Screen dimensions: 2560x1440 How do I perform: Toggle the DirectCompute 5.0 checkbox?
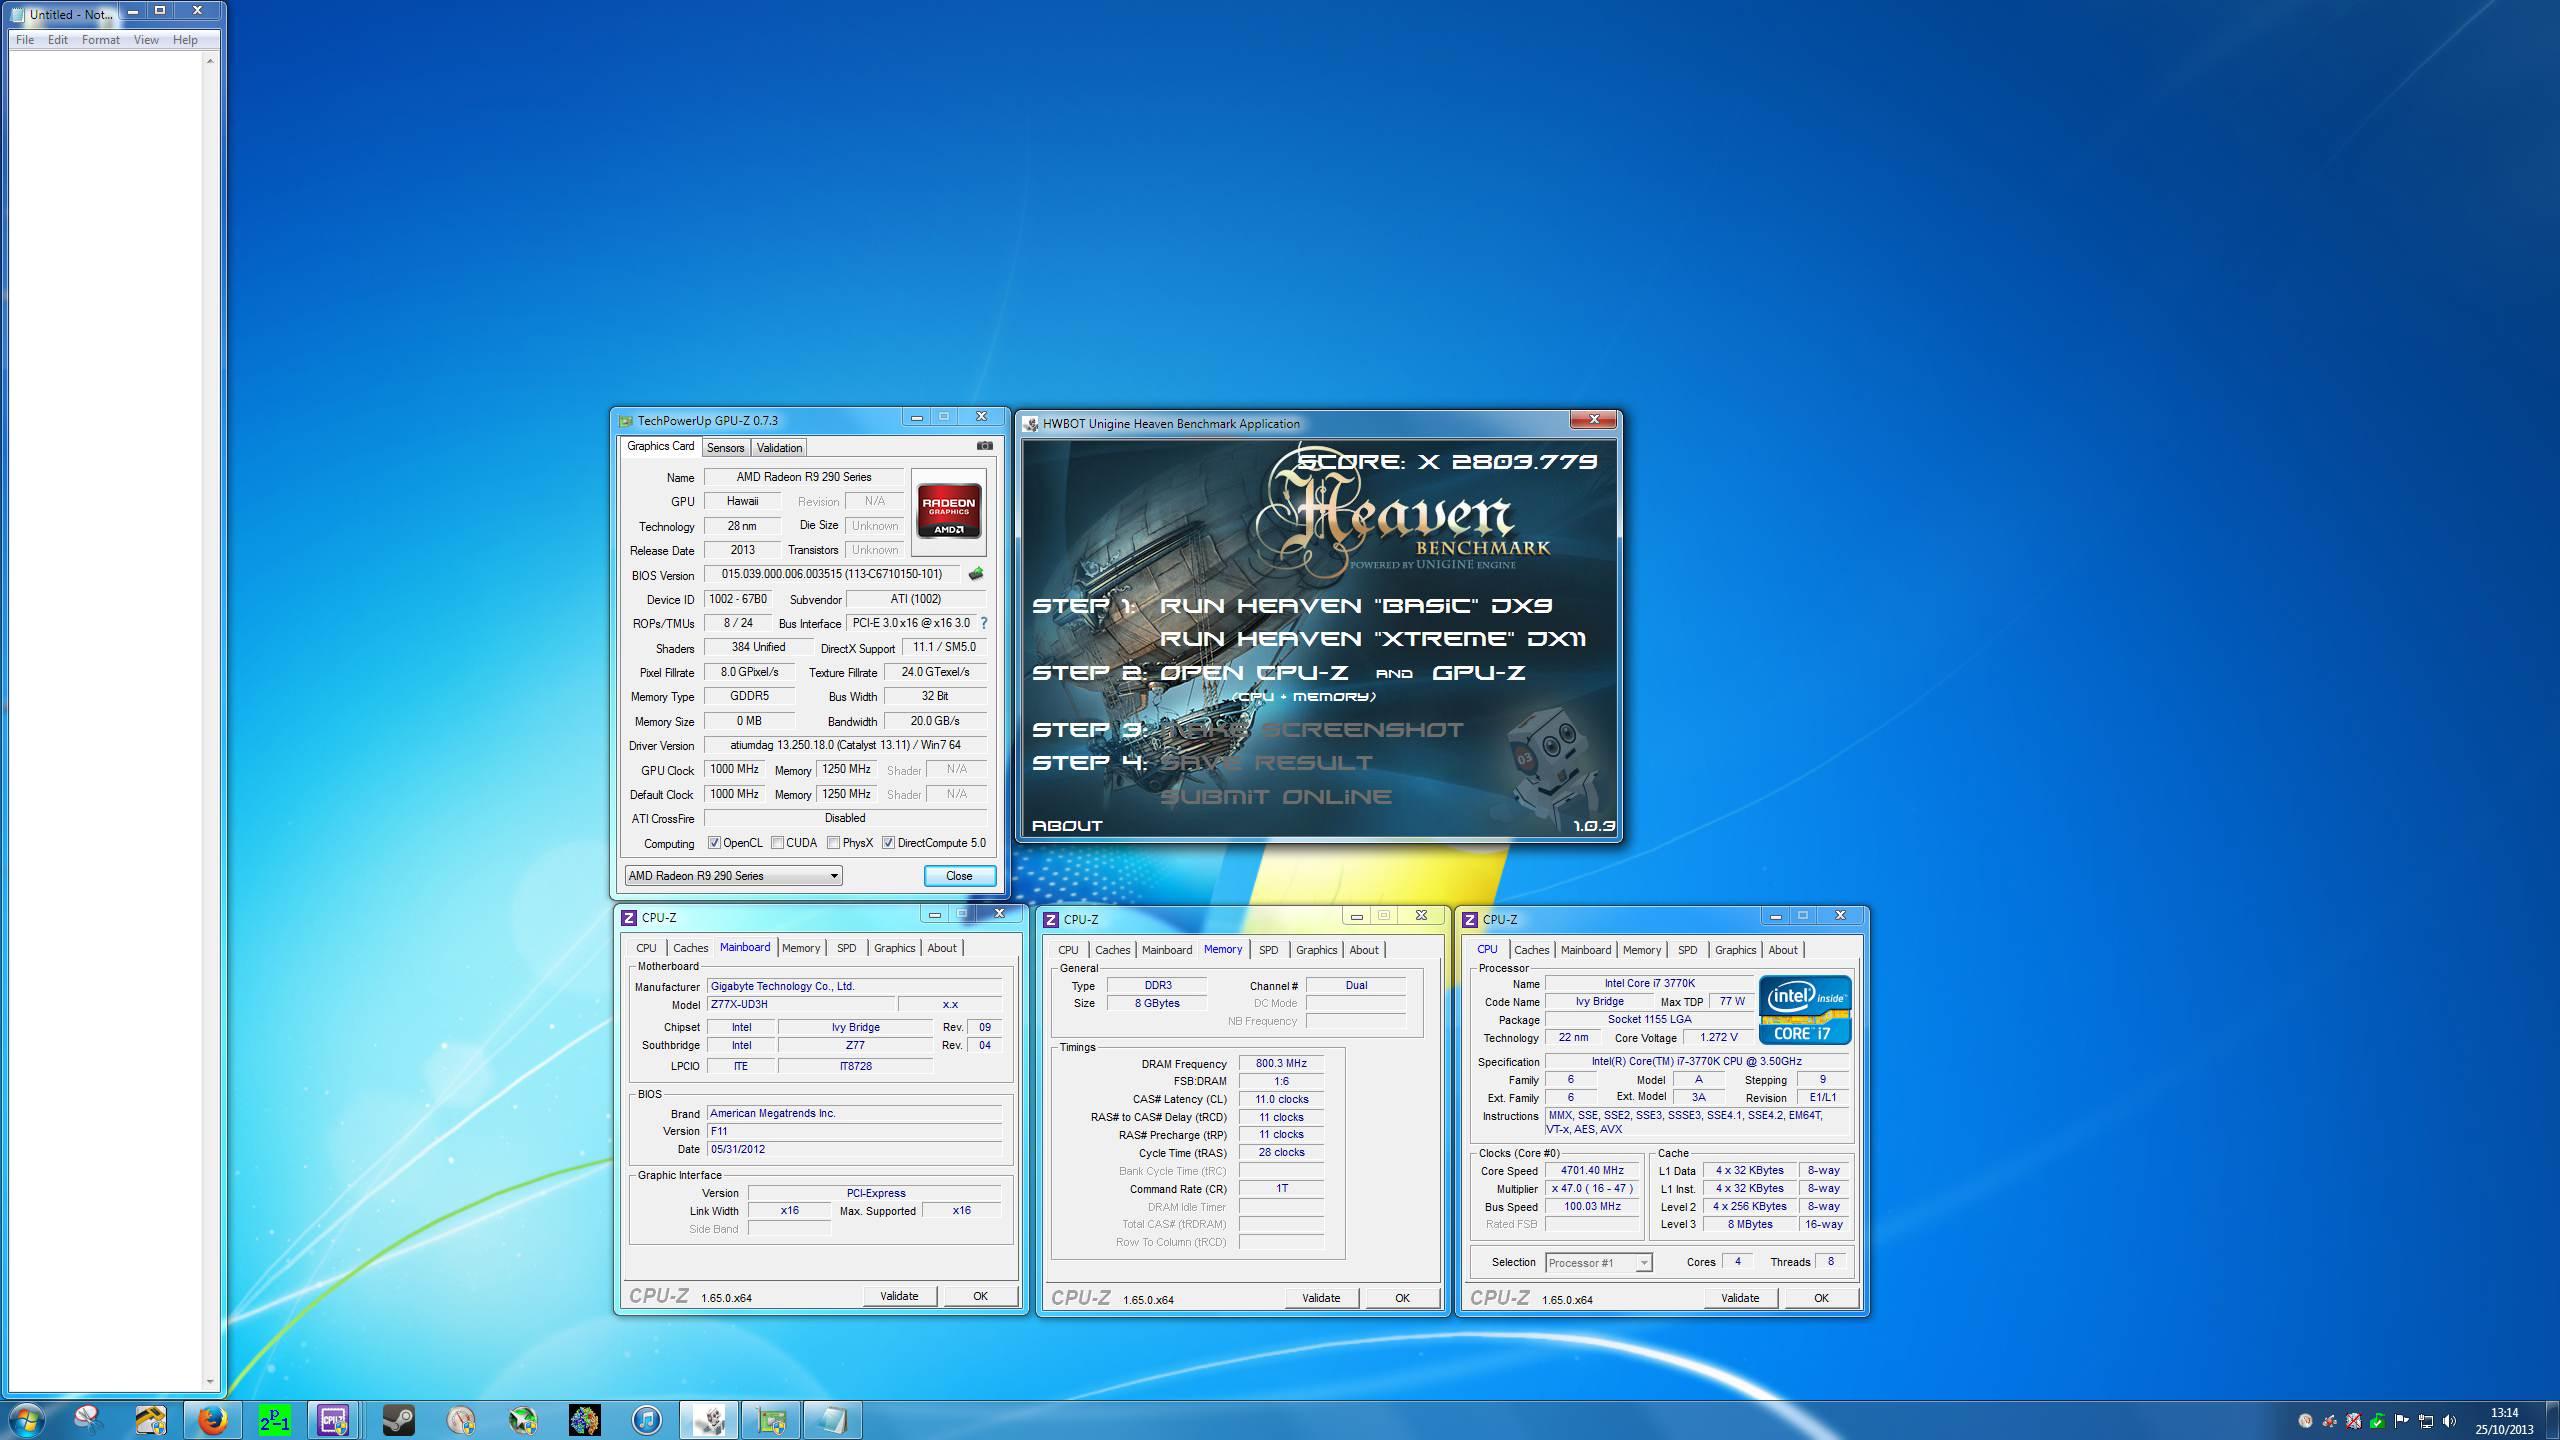(x=888, y=843)
